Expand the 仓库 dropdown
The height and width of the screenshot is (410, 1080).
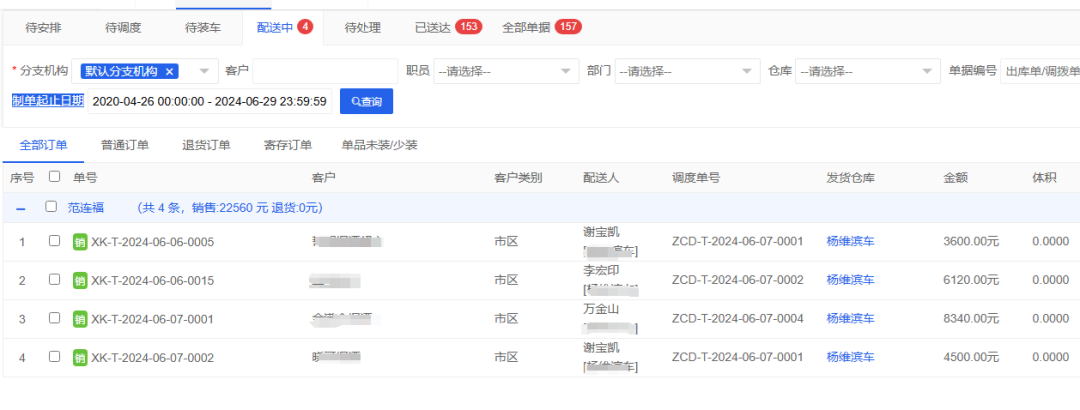click(x=866, y=71)
